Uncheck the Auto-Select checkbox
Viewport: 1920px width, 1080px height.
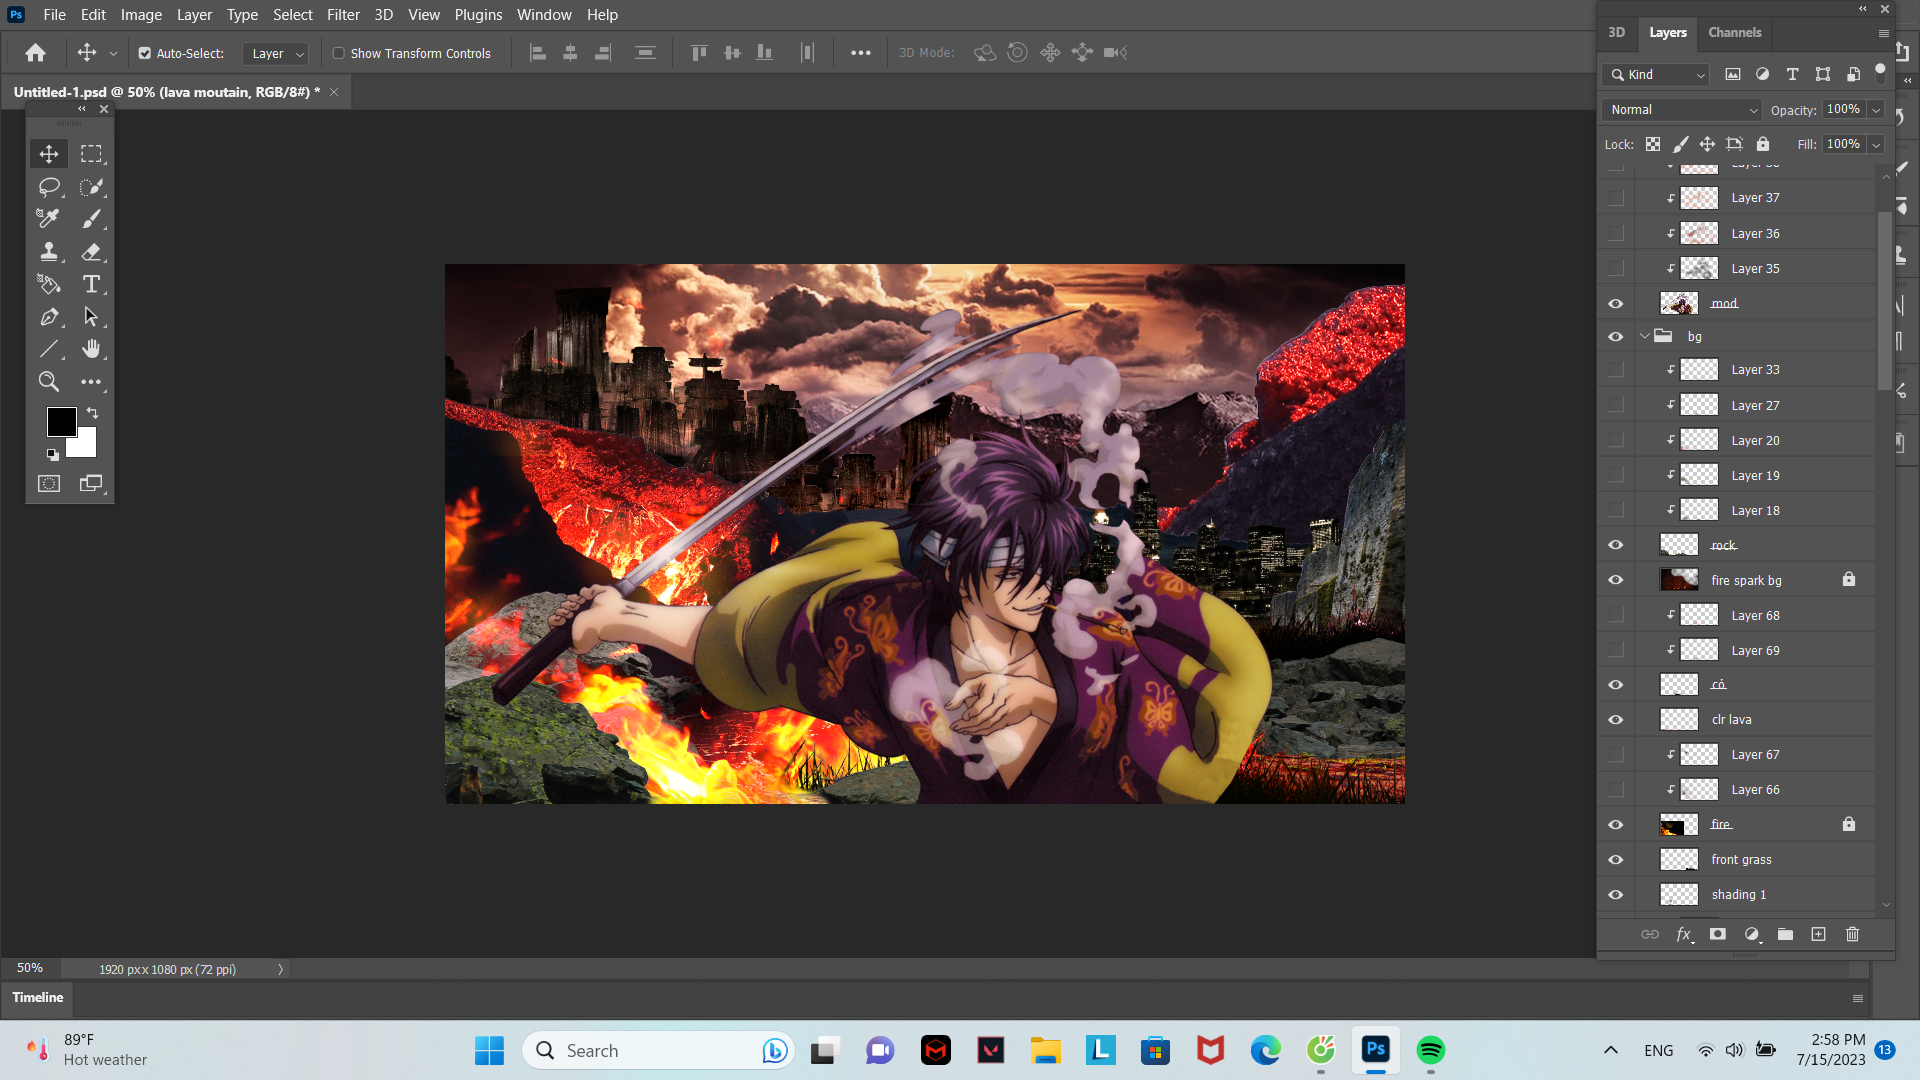pos(145,53)
